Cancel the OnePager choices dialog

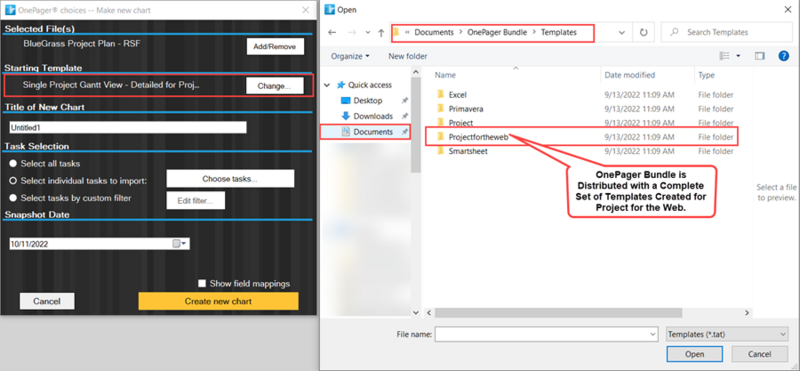(47, 301)
